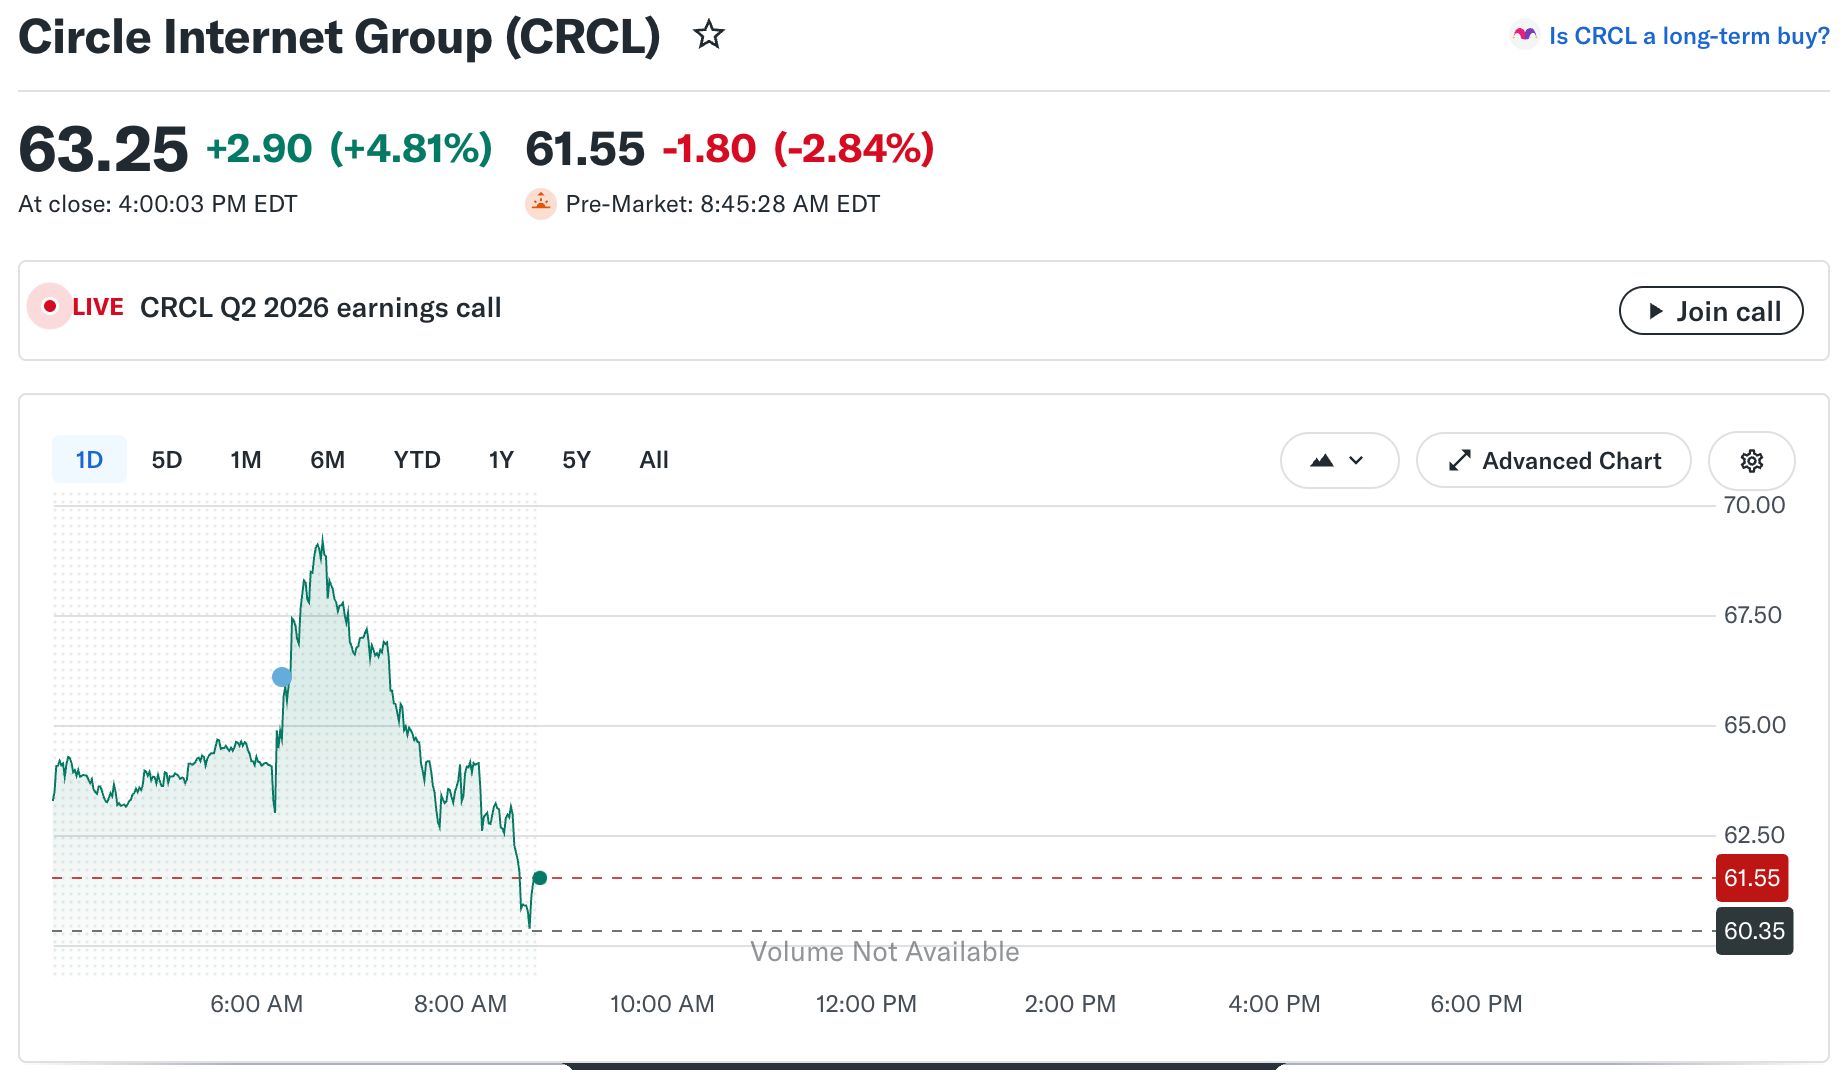Click the expand arrows icon on Advanced Chart

click(1460, 461)
